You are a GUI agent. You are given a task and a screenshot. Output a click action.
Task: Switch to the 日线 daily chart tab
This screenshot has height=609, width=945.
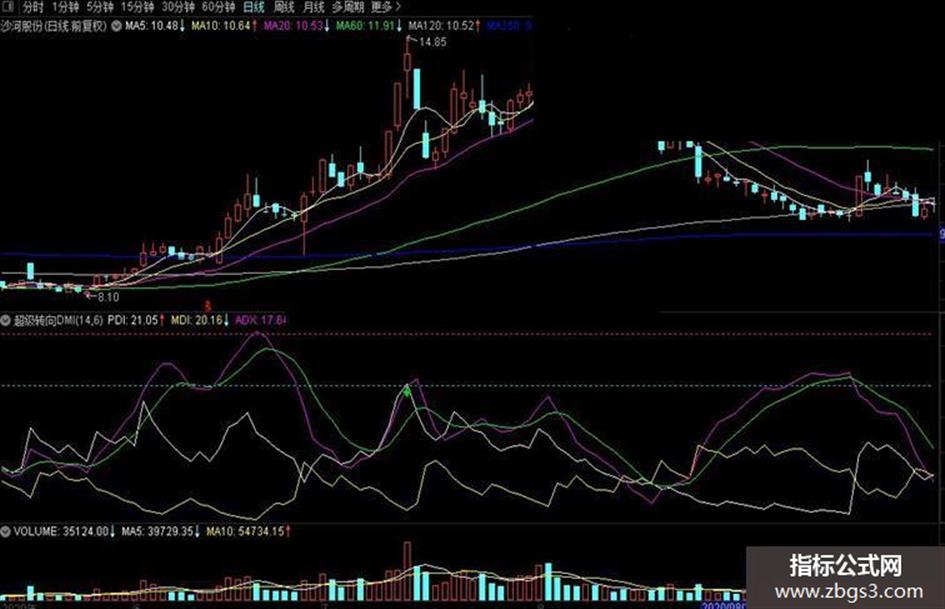(254, 7)
